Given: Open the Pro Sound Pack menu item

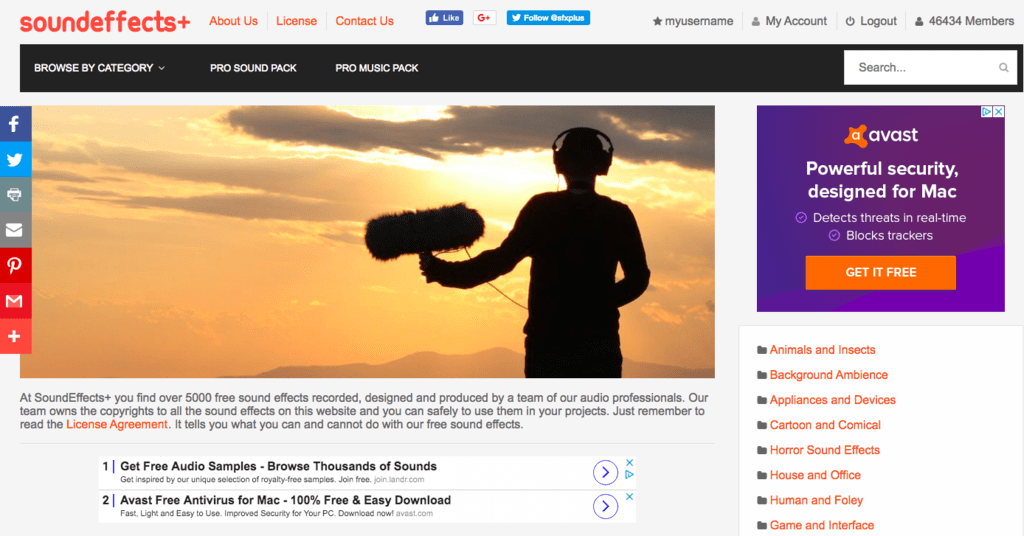Looking at the screenshot, I should click(253, 68).
